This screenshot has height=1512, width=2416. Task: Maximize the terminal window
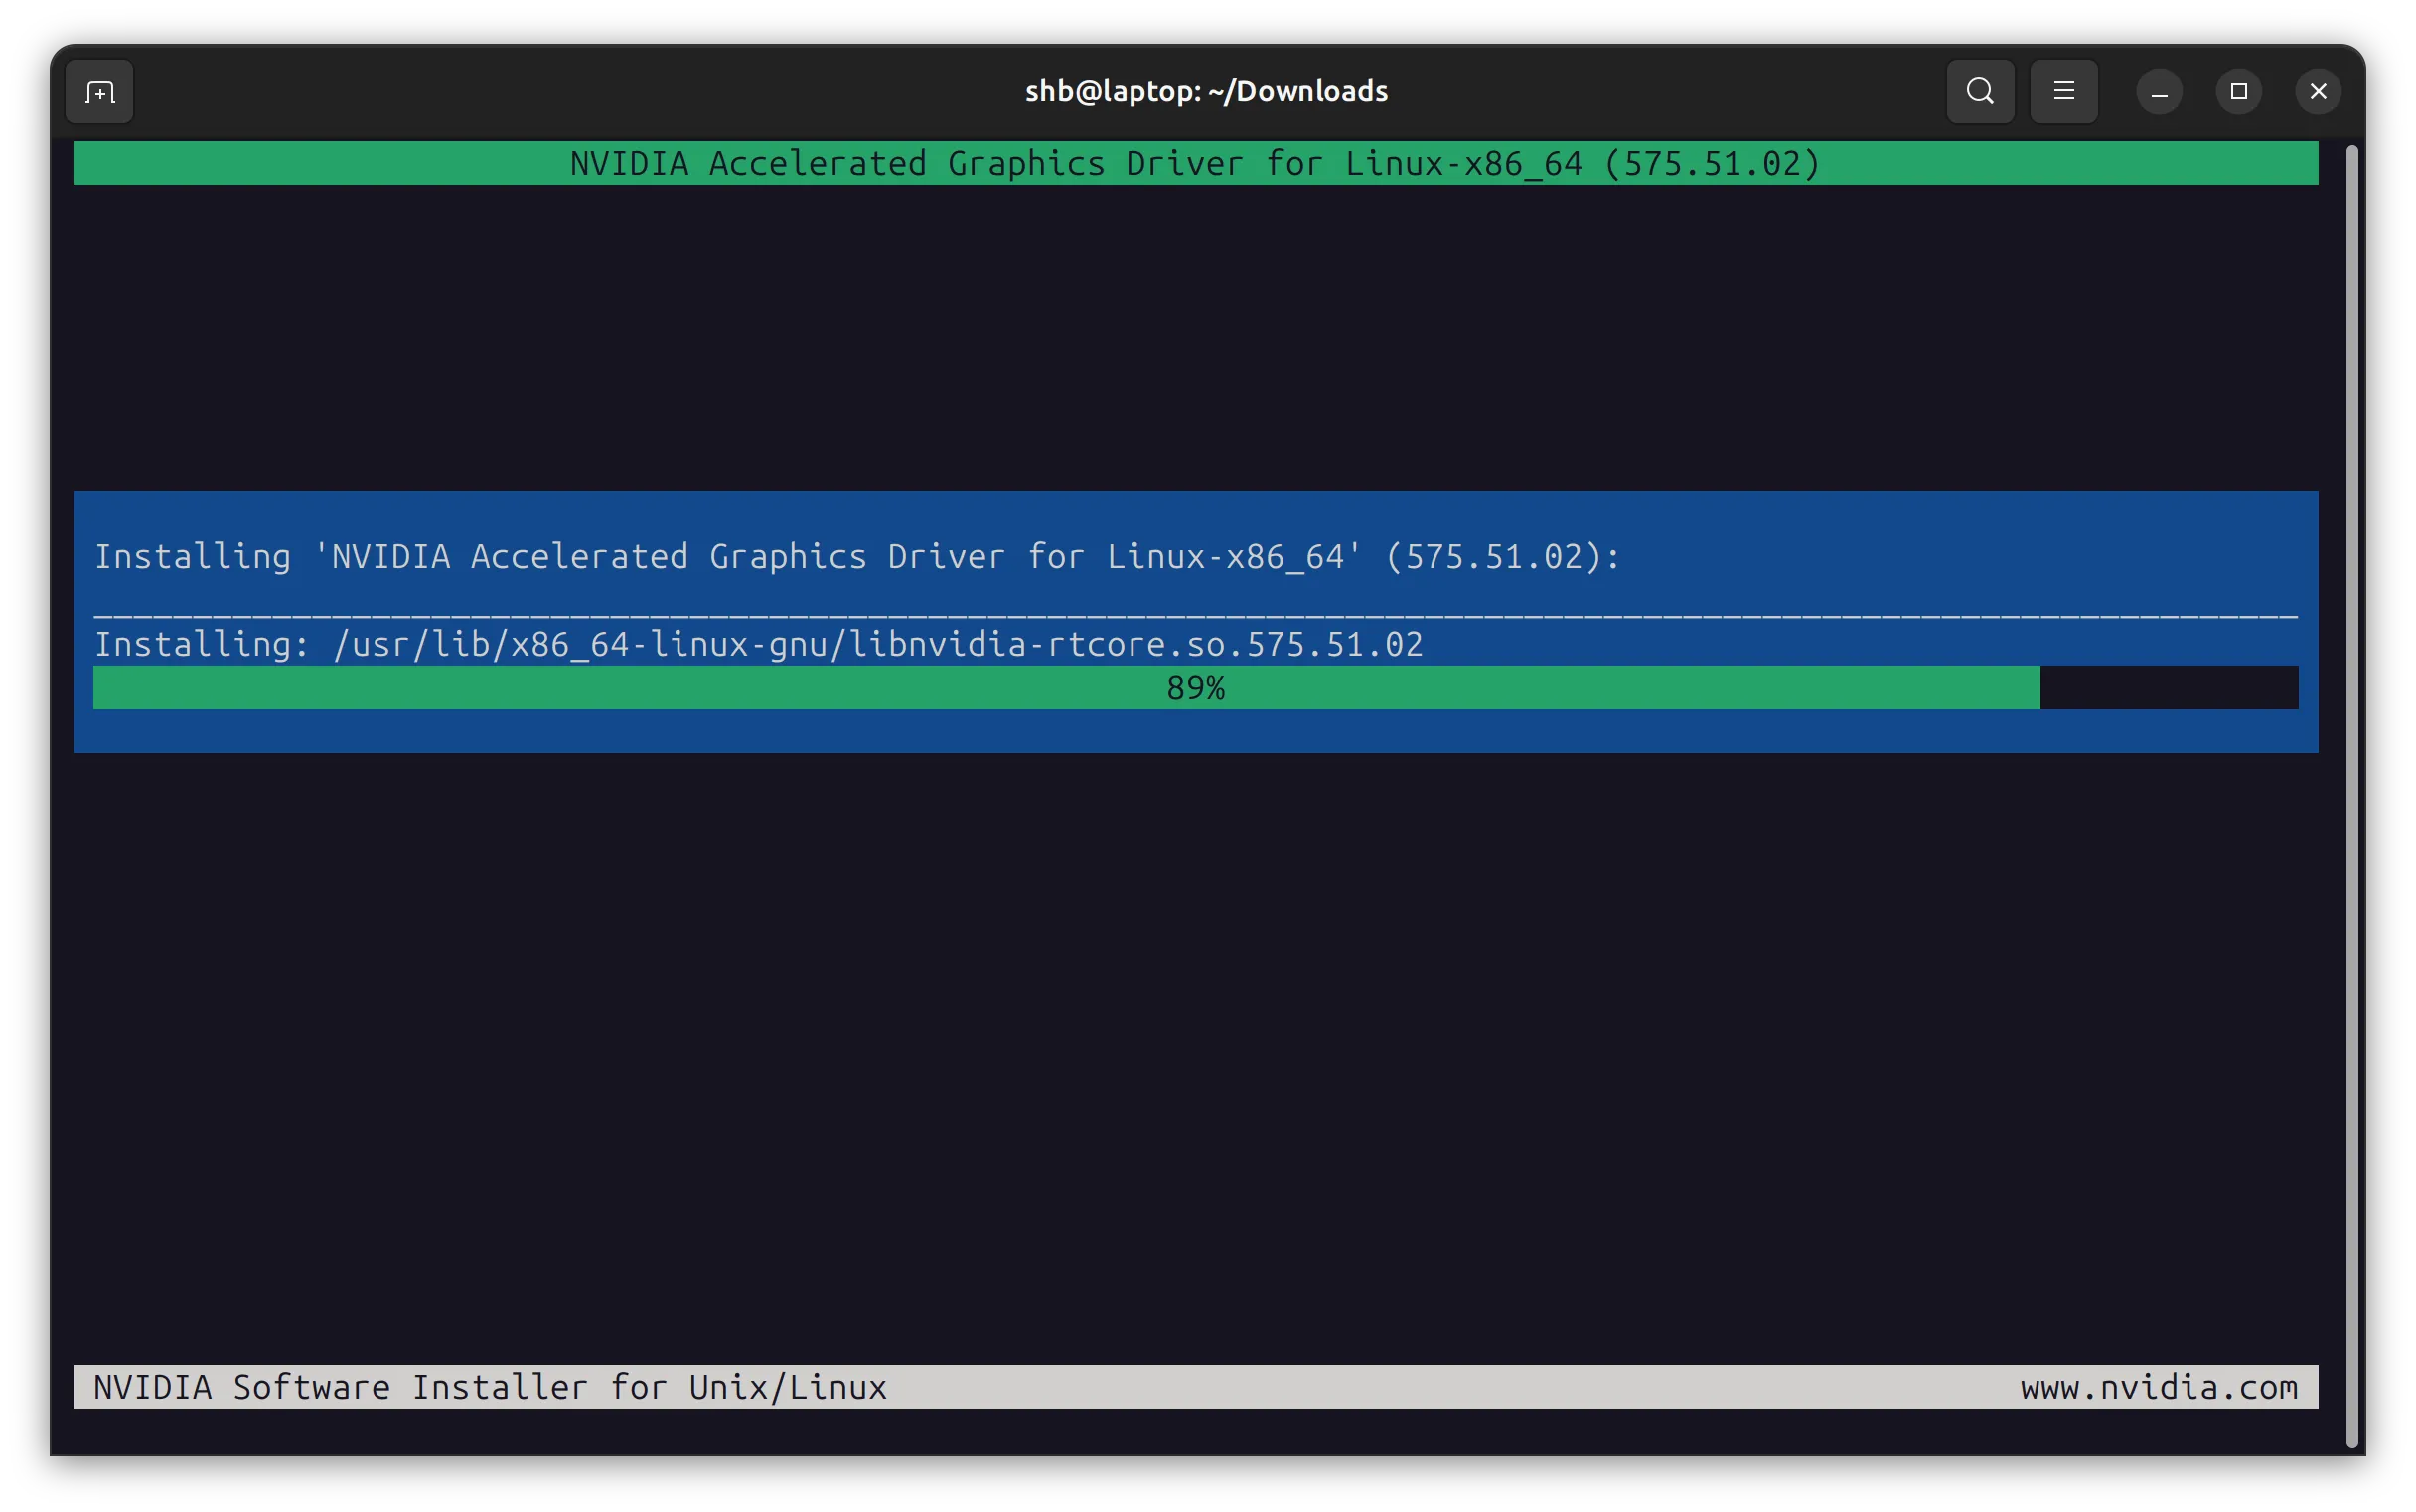point(2238,92)
